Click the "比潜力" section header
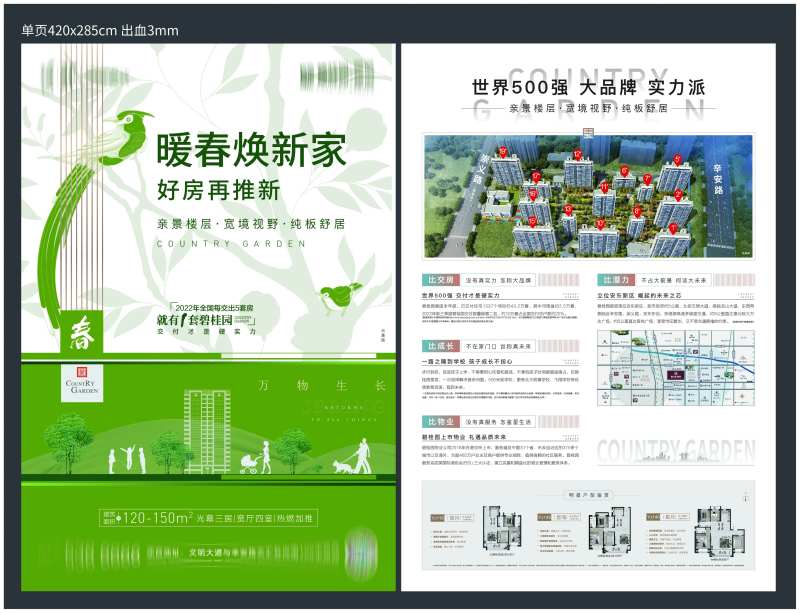 click(x=616, y=280)
